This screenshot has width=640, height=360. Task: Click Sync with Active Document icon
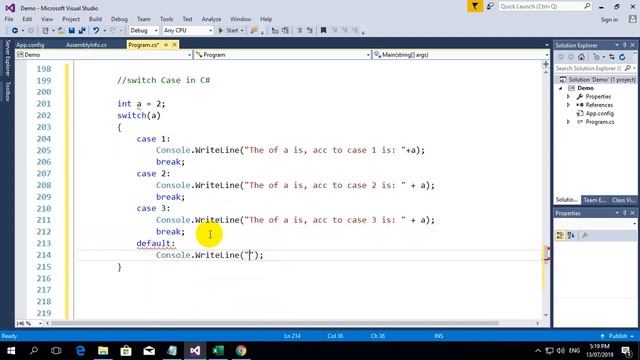point(611,57)
